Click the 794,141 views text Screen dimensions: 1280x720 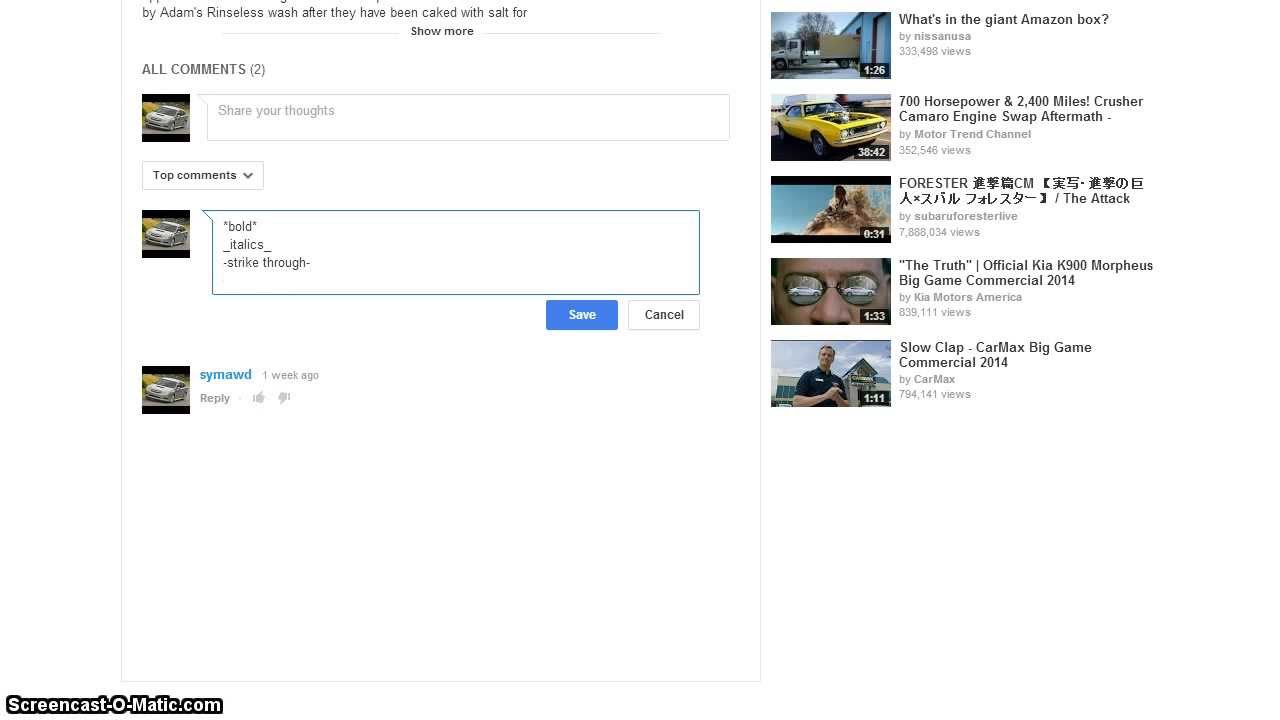tap(935, 394)
